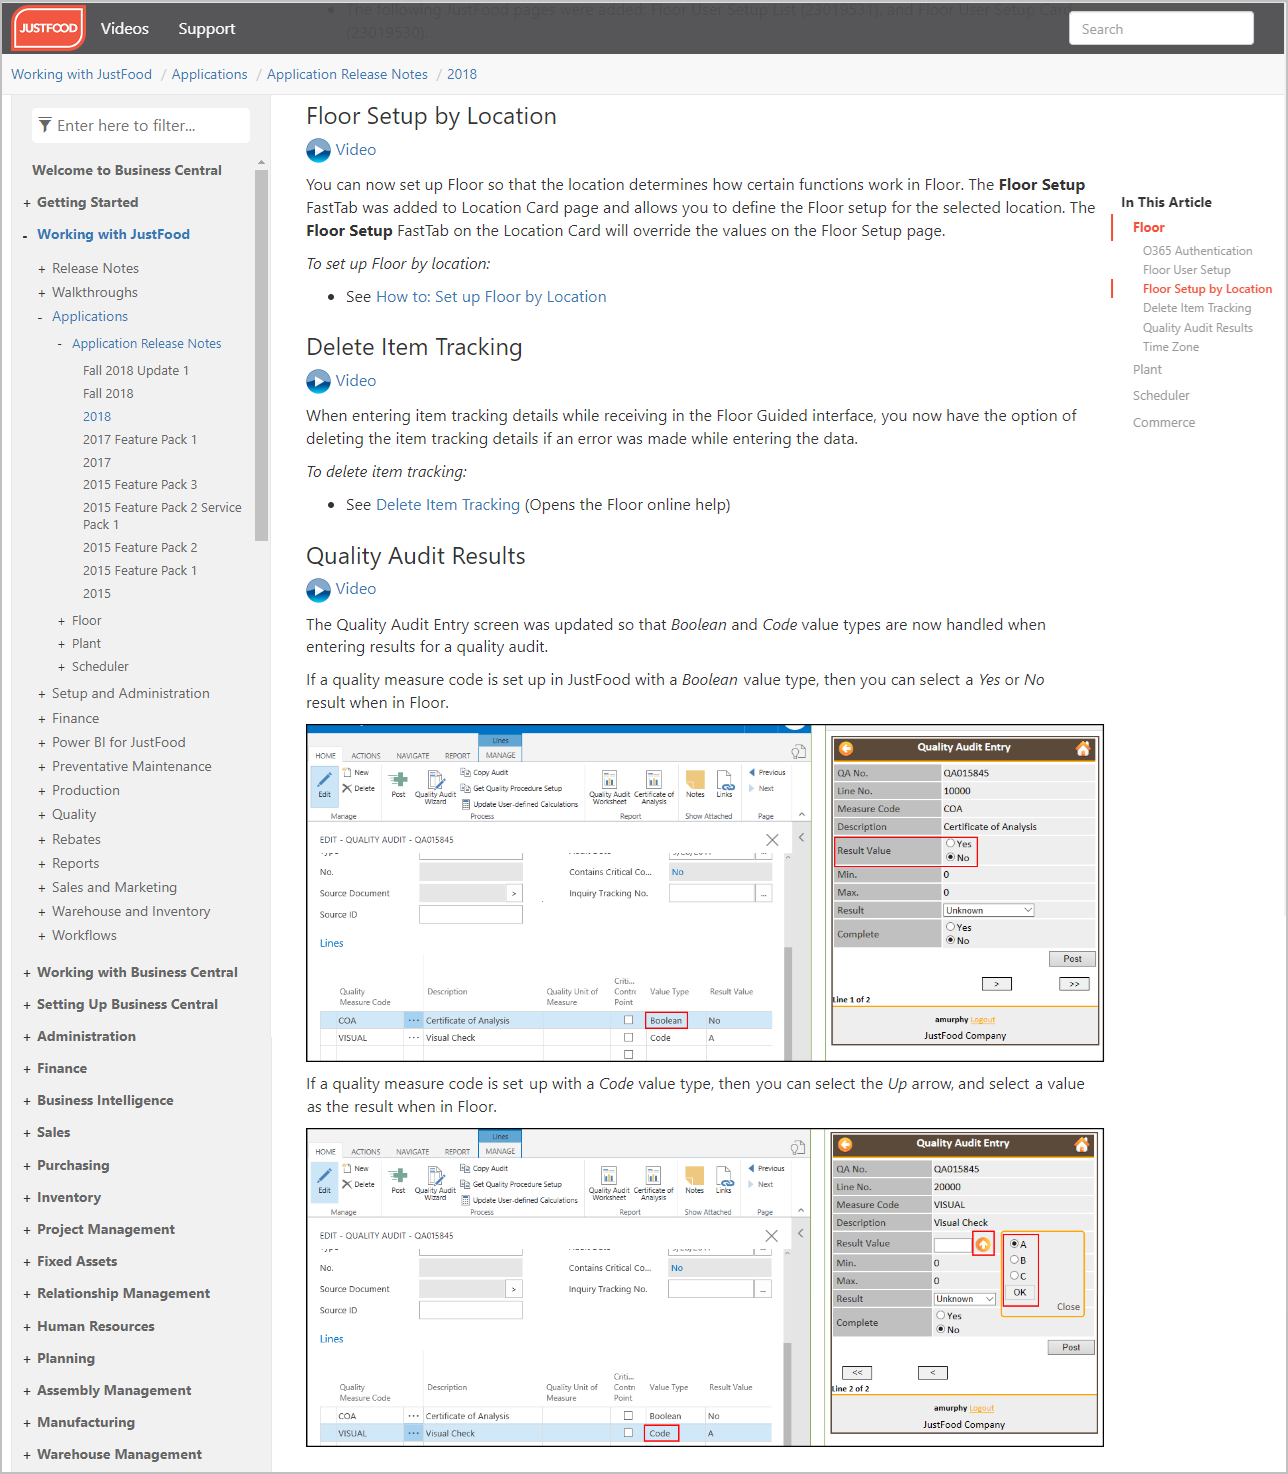Click the JustFood logo
The width and height of the screenshot is (1288, 1474).
coord(48,28)
